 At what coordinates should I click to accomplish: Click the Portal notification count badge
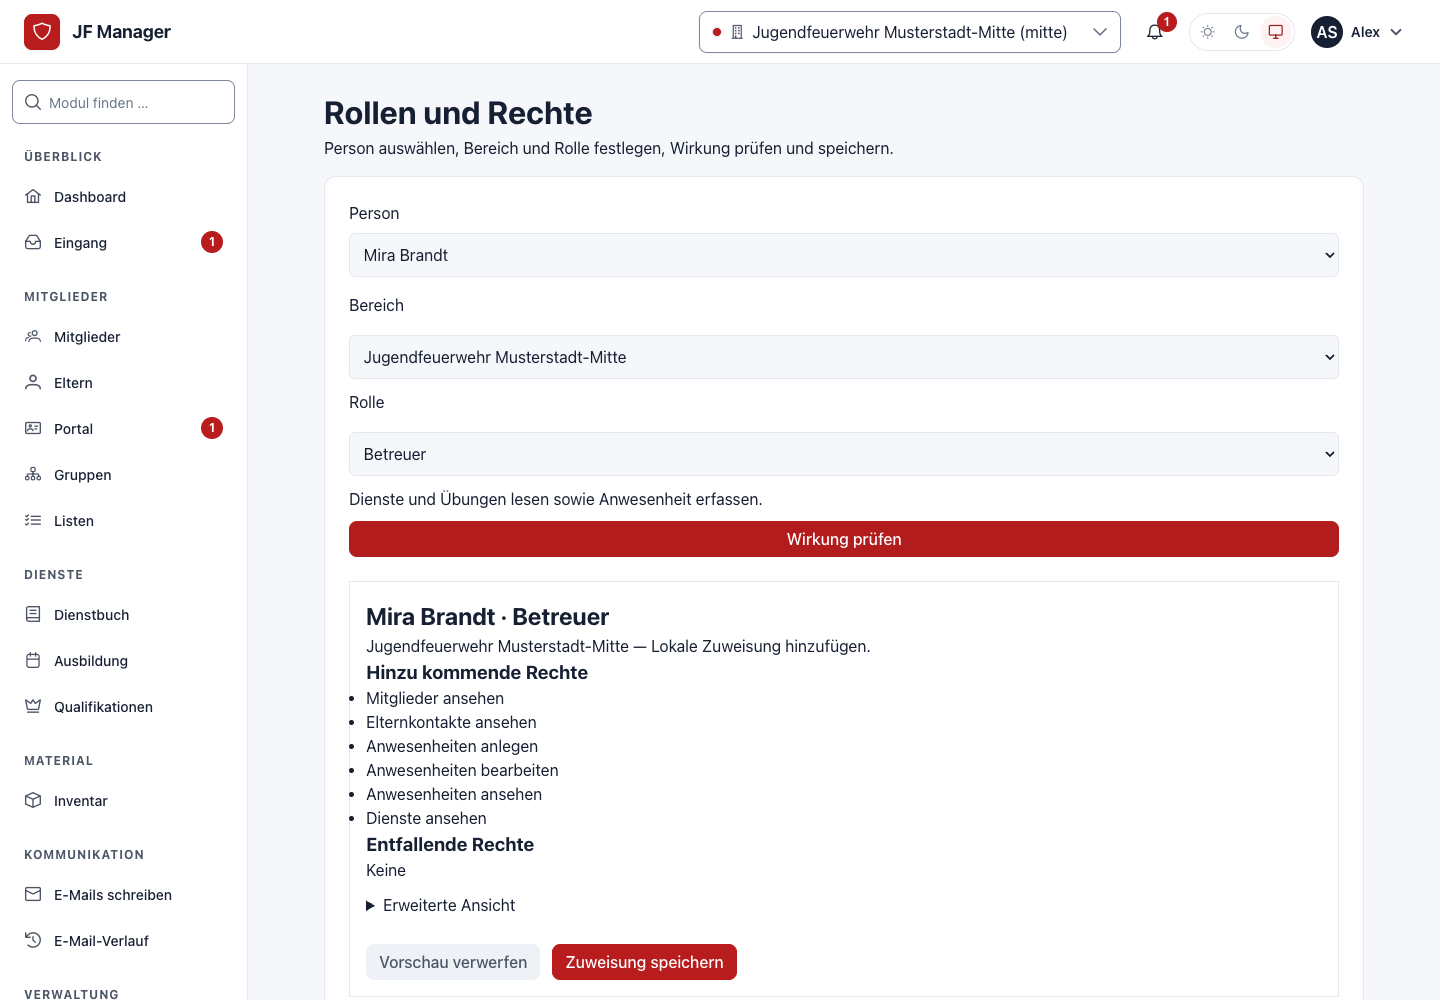(212, 428)
